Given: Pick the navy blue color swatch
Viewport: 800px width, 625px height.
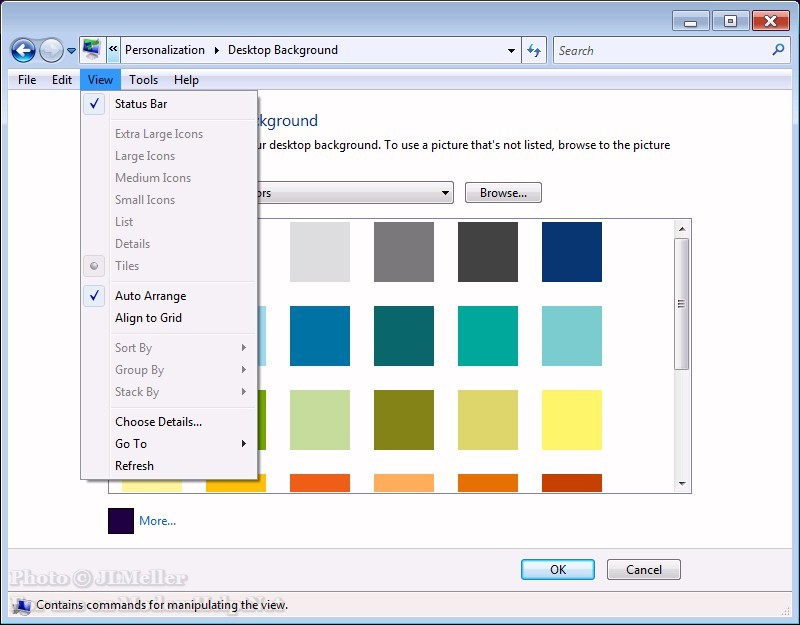Looking at the screenshot, I should coord(572,252).
